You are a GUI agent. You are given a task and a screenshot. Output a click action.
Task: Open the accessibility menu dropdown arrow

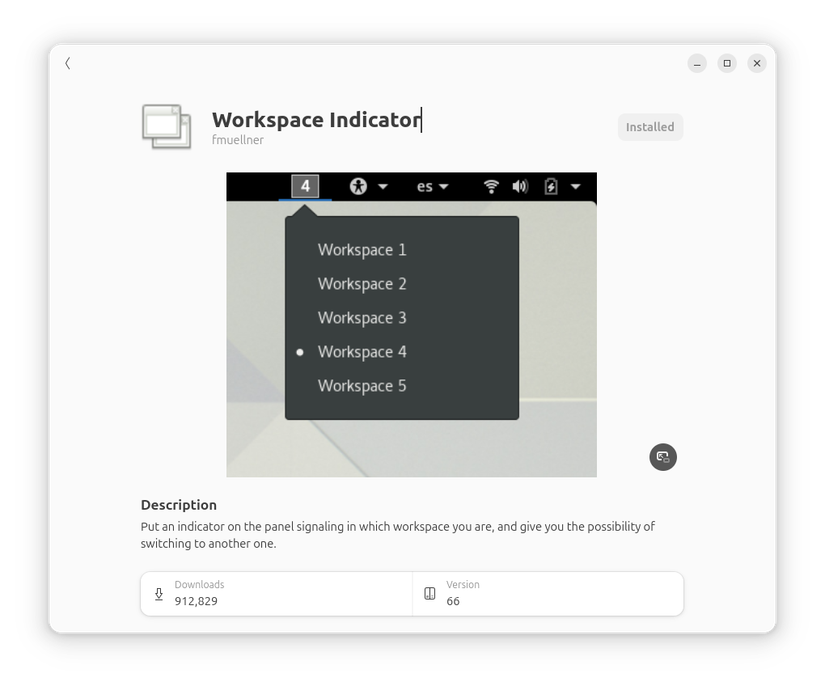point(383,186)
